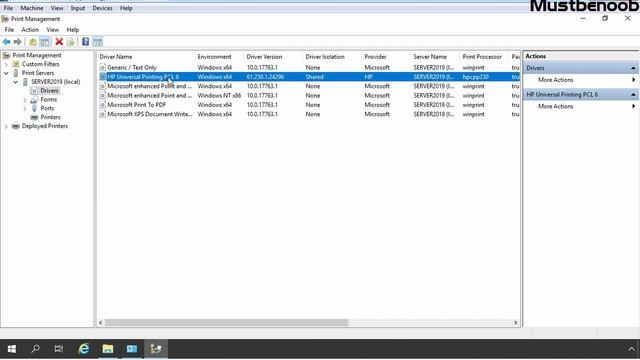The image size is (640, 360).
Task: Open File Explorer from the taskbar
Action: (x=108, y=349)
